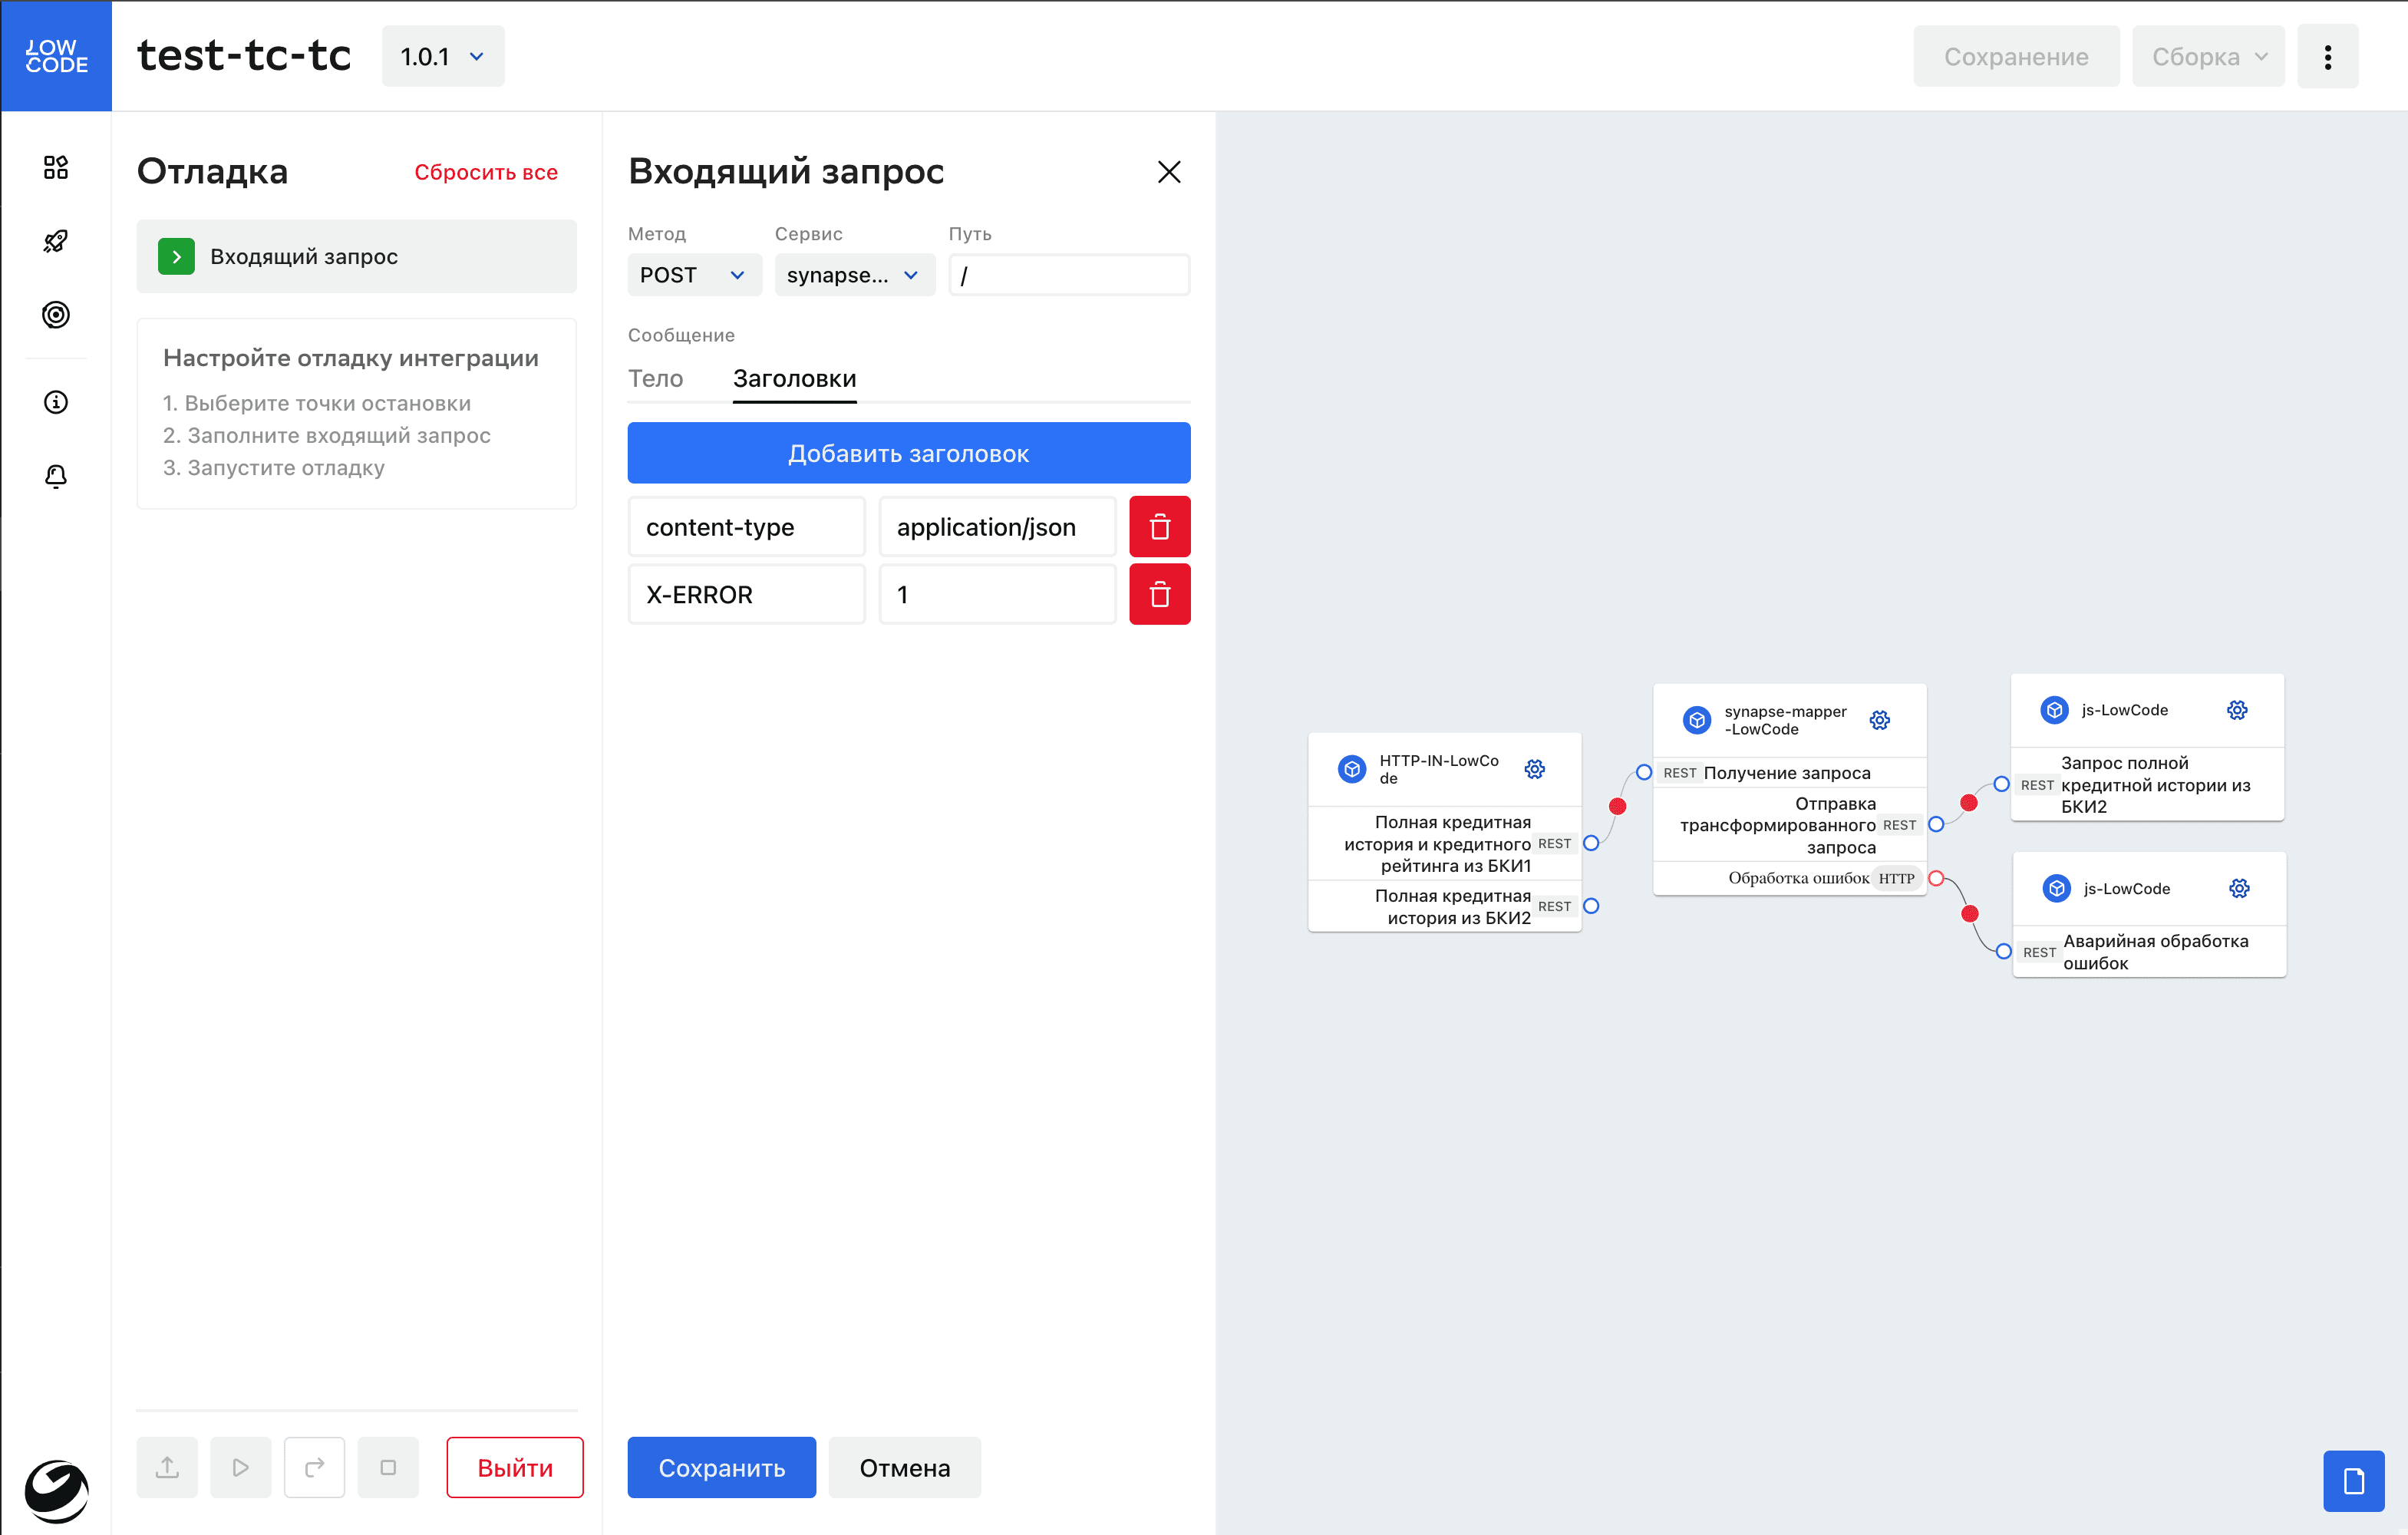Click the info circle sidebar icon
The height and width of the screenshot is (1535, 2408).
56,402
